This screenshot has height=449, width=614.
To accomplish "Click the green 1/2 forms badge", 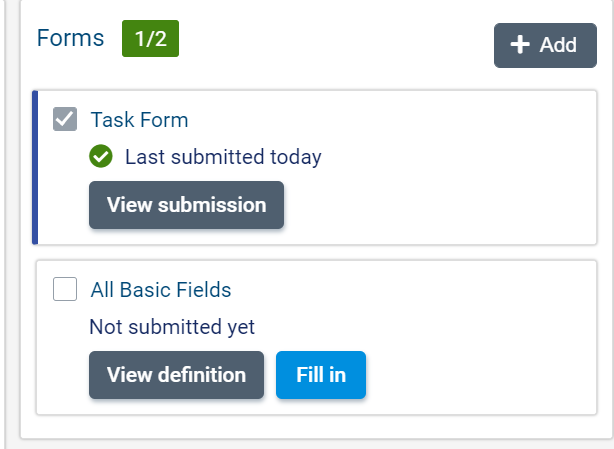I will click(x=150, y=38).
